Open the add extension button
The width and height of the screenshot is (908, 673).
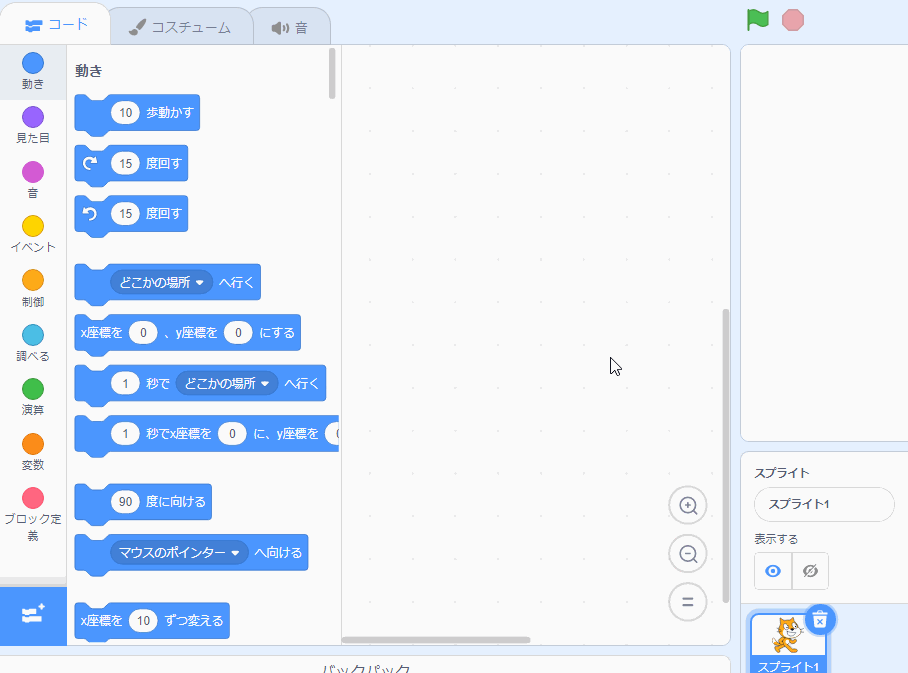(x=33, y=615)
